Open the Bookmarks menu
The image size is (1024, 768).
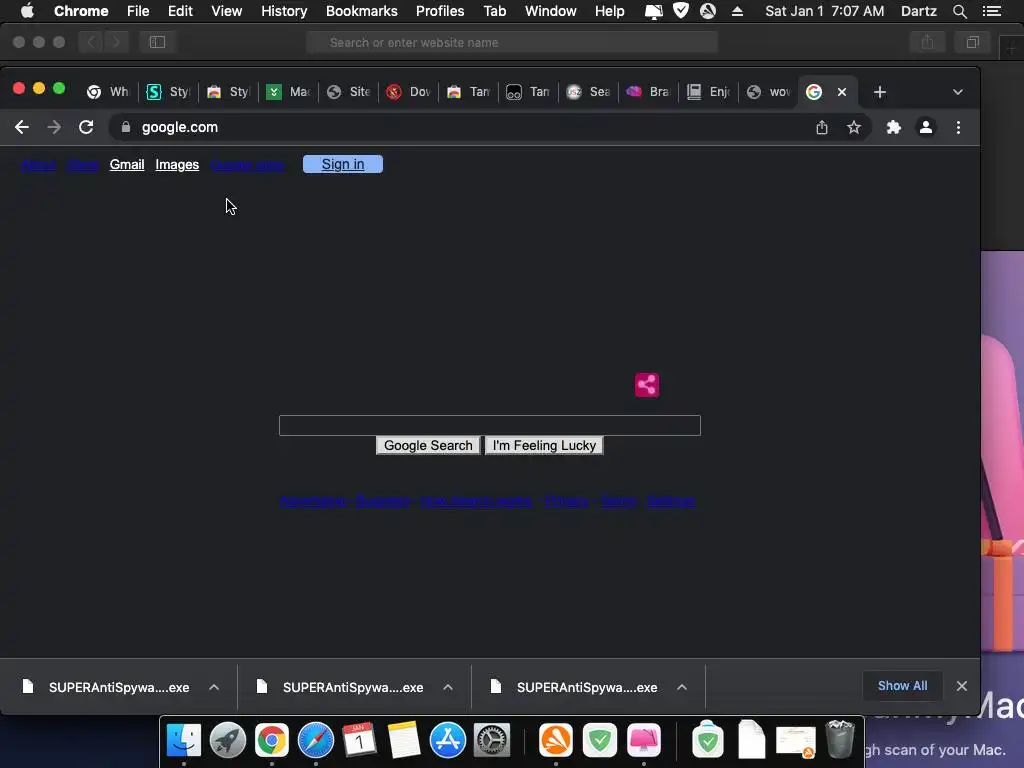point(362,11)
